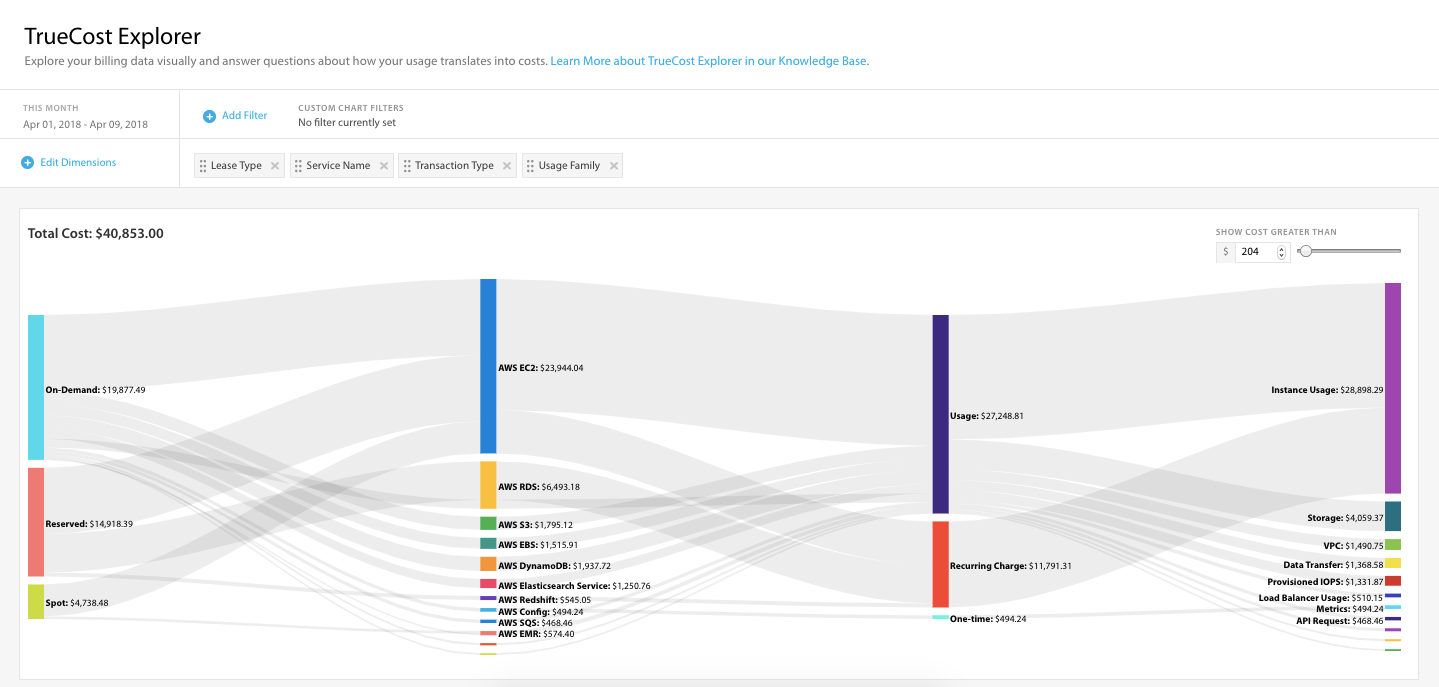Remove the Lease Type dimension via its X icon
The width and height of the screenshot is (1439, 687).
click(274, 164)
